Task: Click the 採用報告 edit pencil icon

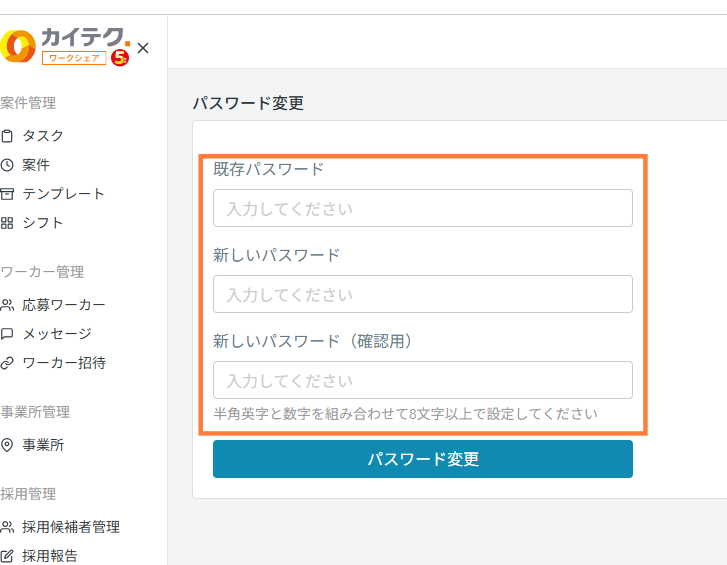Action: pos(7,556)
